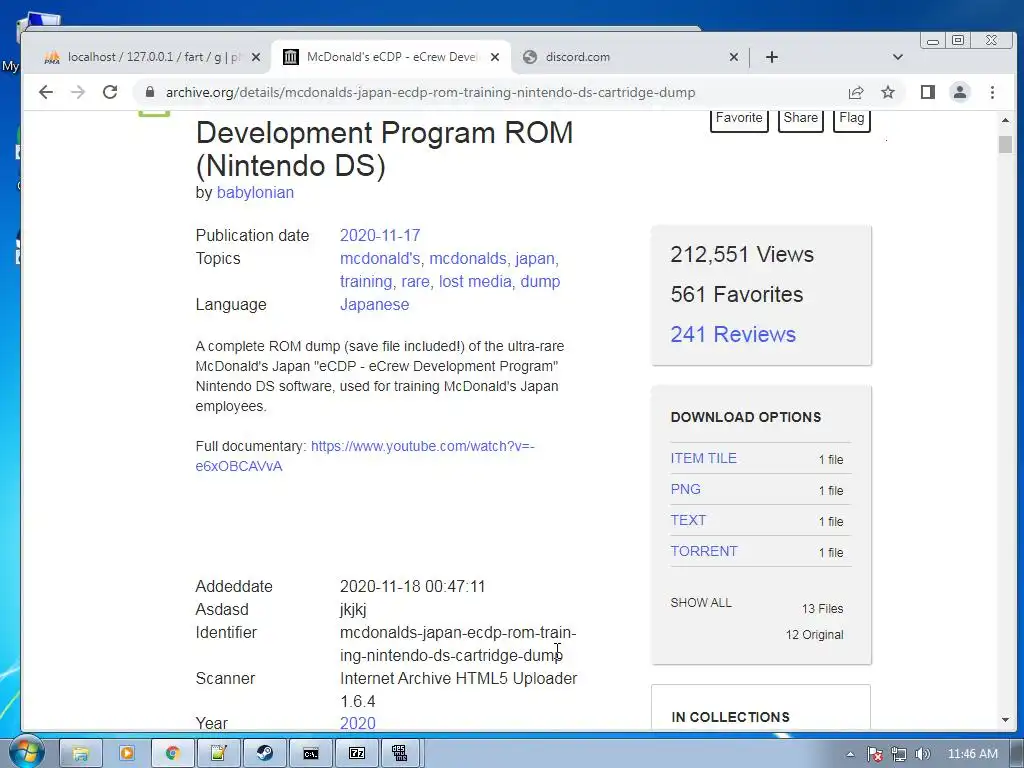Click the Addeddate value 2020-11-18 00:47:11
Image resolution: width=1024 pixels, height=768 pixels.
pos(412,586)
